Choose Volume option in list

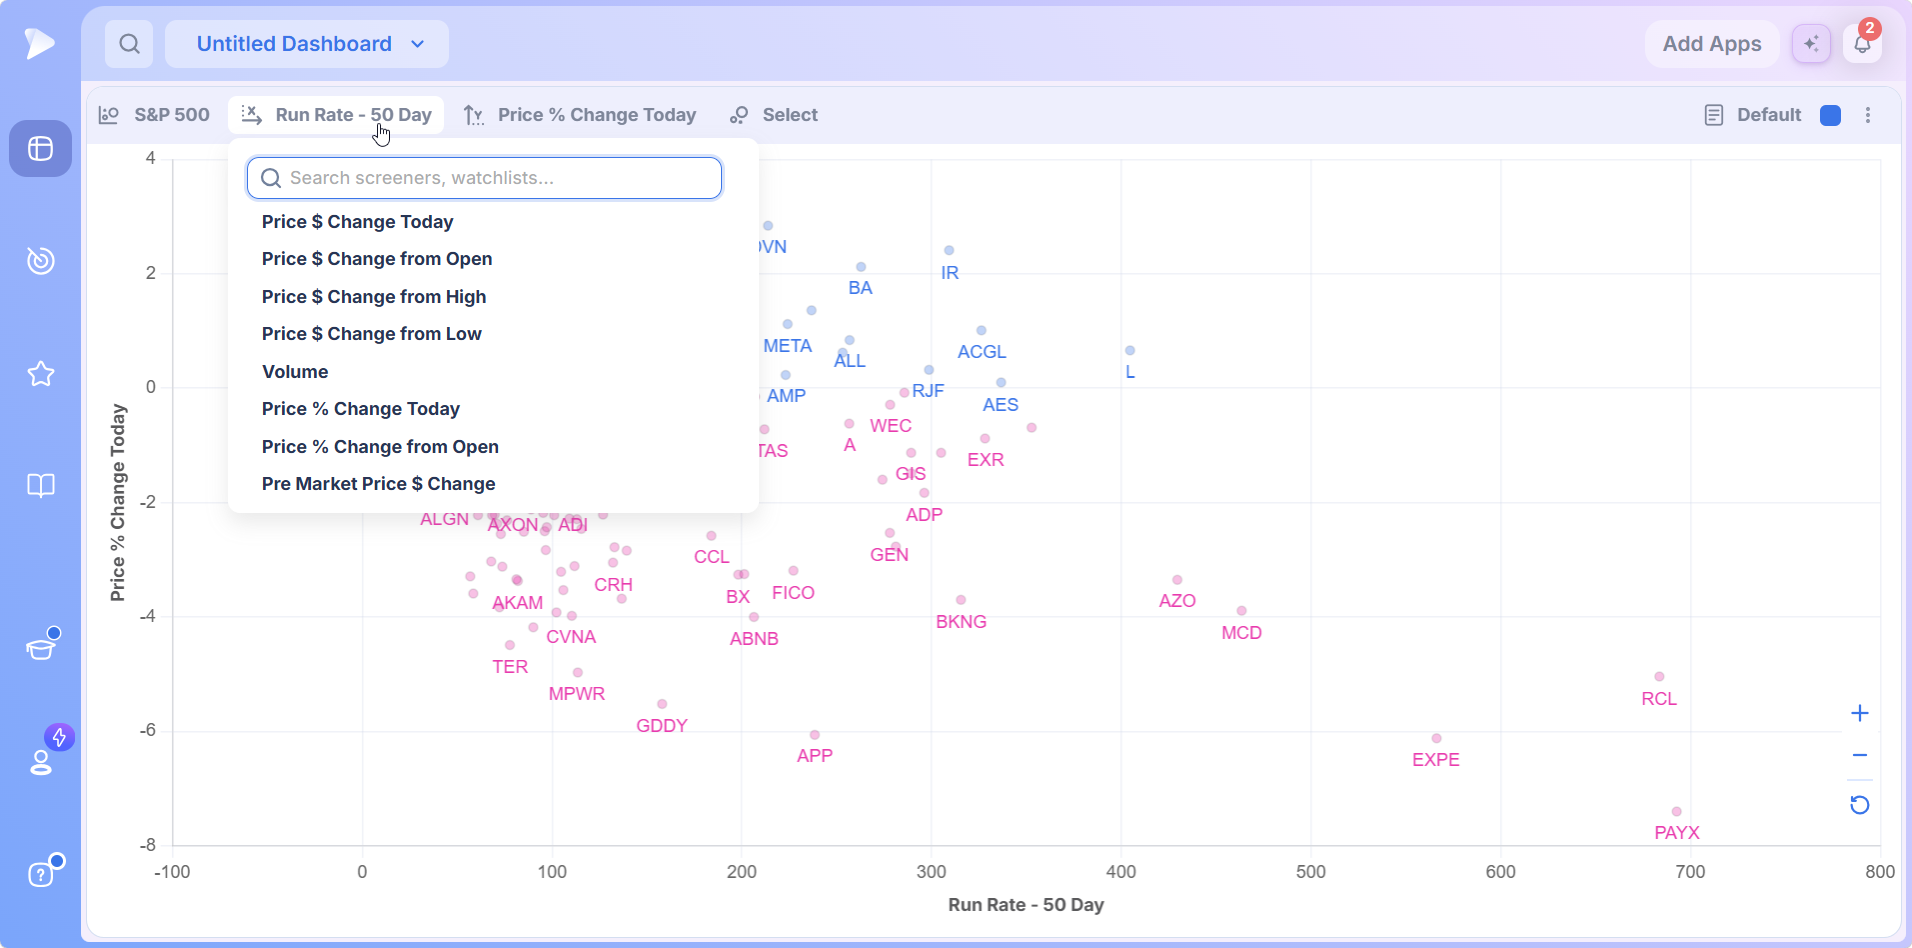point(295,372)
